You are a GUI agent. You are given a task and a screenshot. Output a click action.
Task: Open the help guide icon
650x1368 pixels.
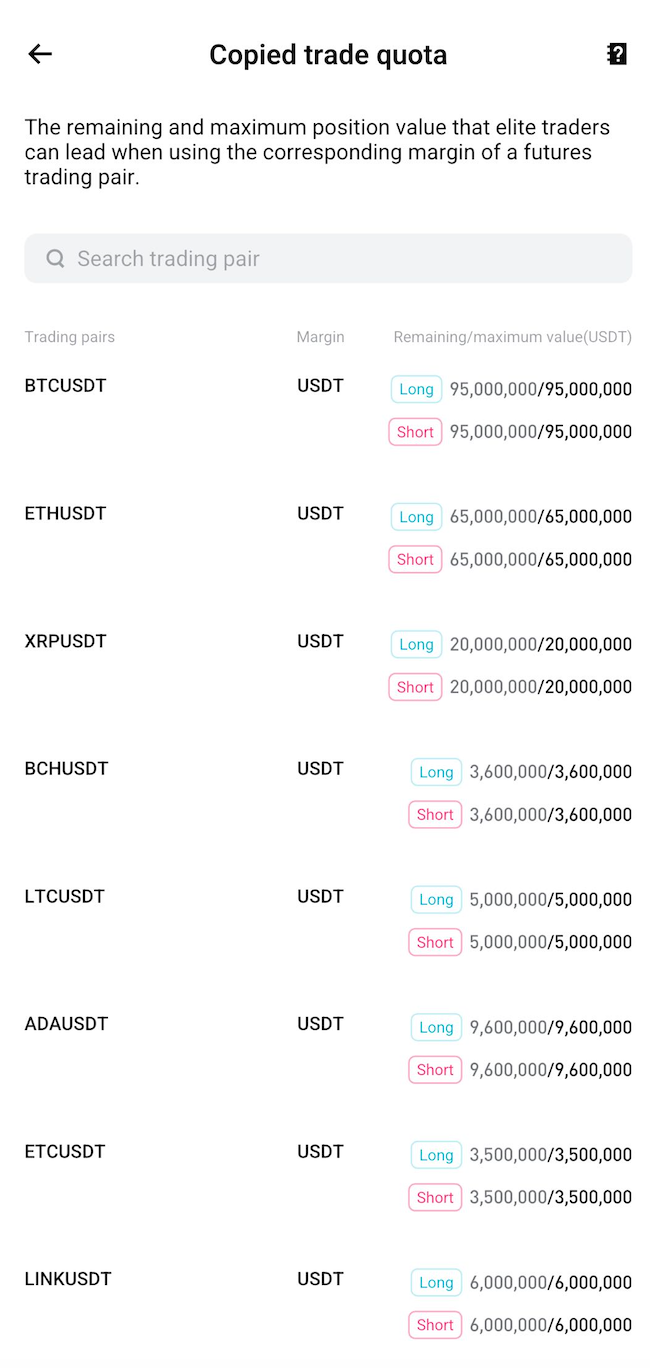[x=617, y=54]
